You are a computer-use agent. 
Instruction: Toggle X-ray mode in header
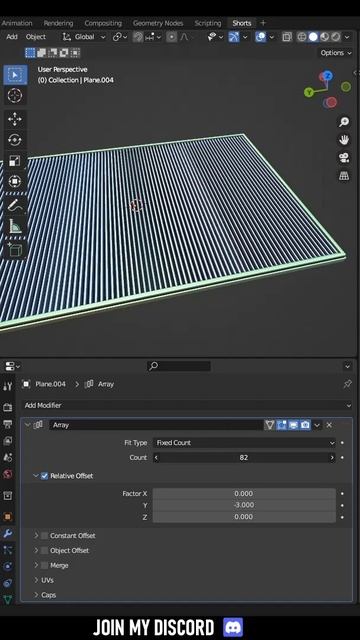[x=287, y=37]
